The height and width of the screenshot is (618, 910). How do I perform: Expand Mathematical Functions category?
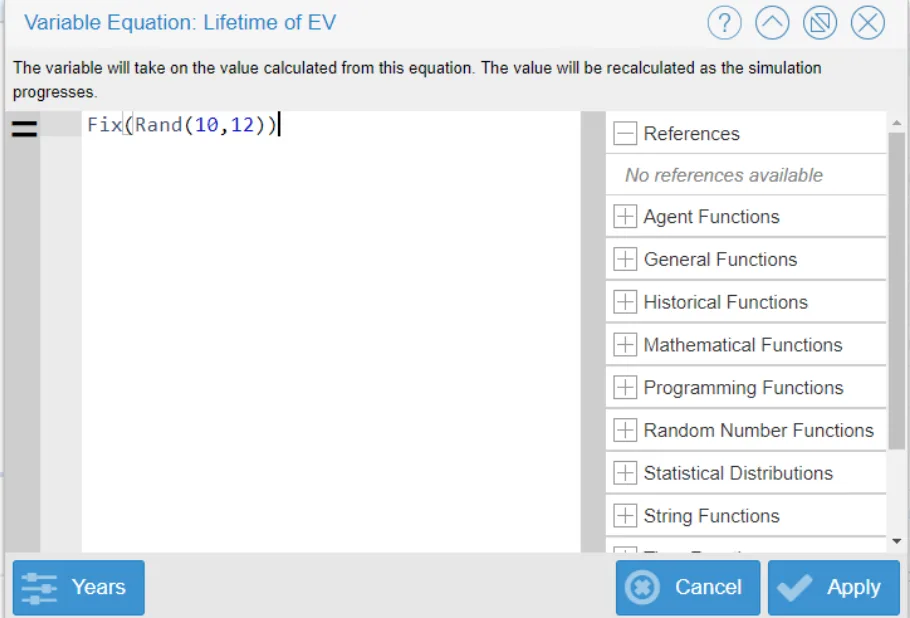625,345
